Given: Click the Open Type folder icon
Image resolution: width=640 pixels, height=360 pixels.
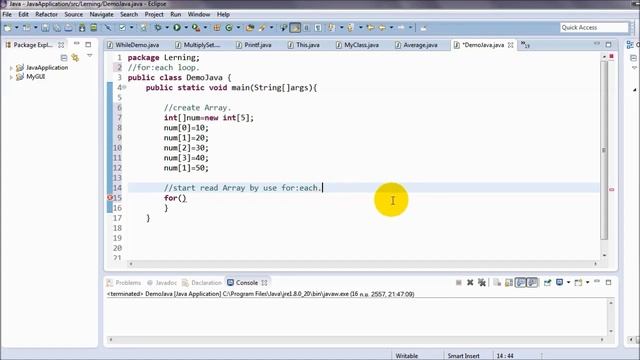Looking at the screenshot, I should pos(250,28).
